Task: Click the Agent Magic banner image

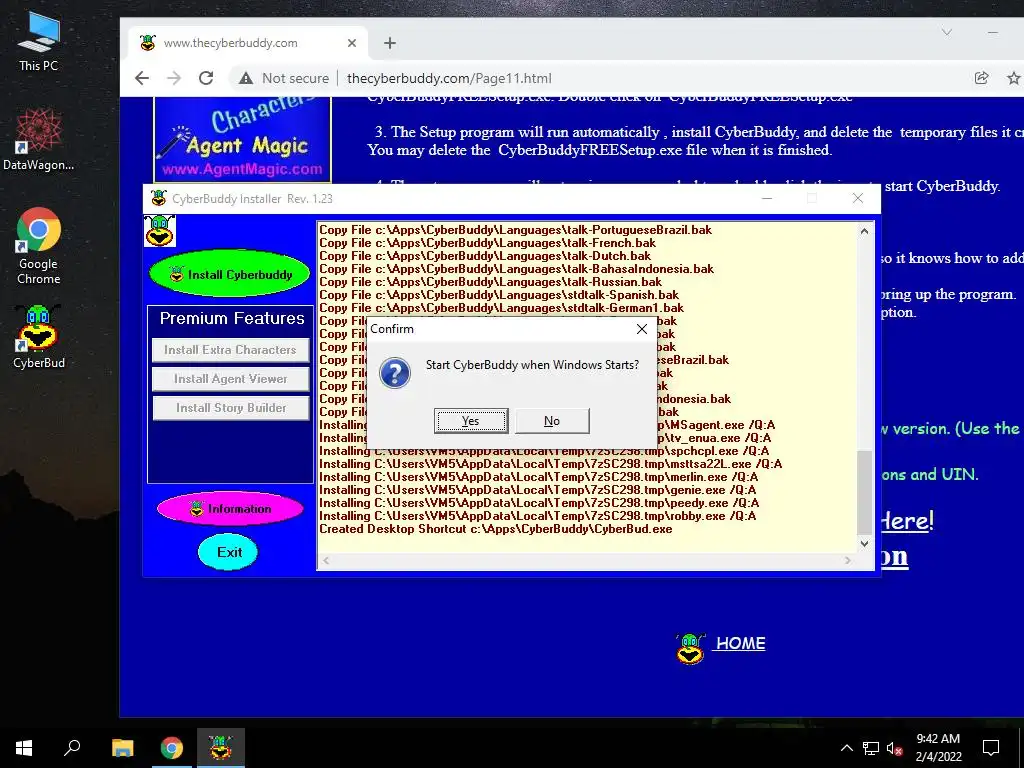Action: [x=242, y=139]
